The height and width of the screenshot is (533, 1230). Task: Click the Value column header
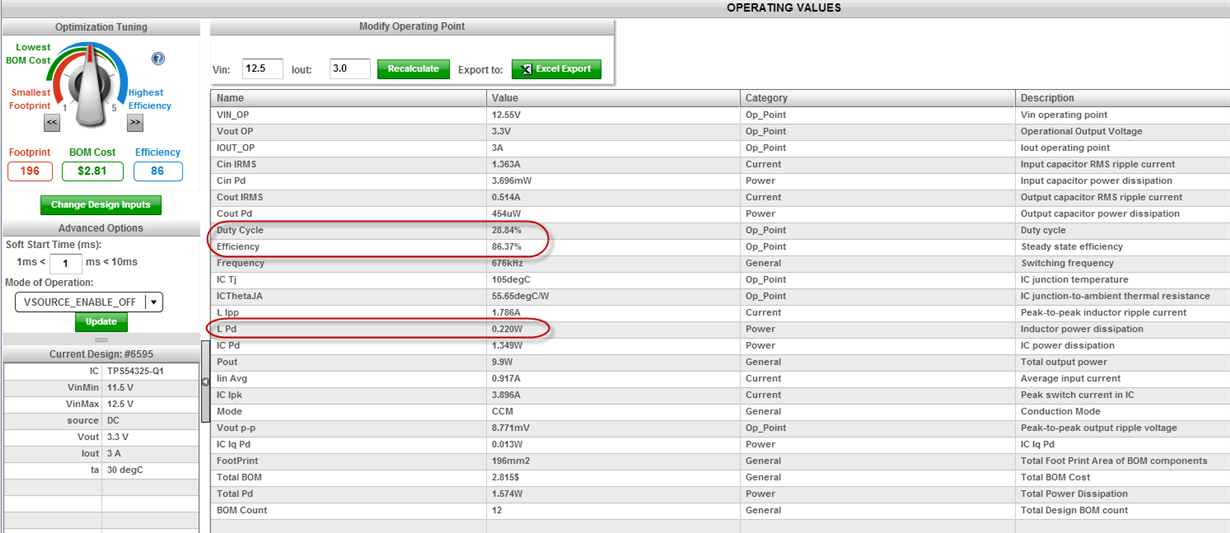614,98
